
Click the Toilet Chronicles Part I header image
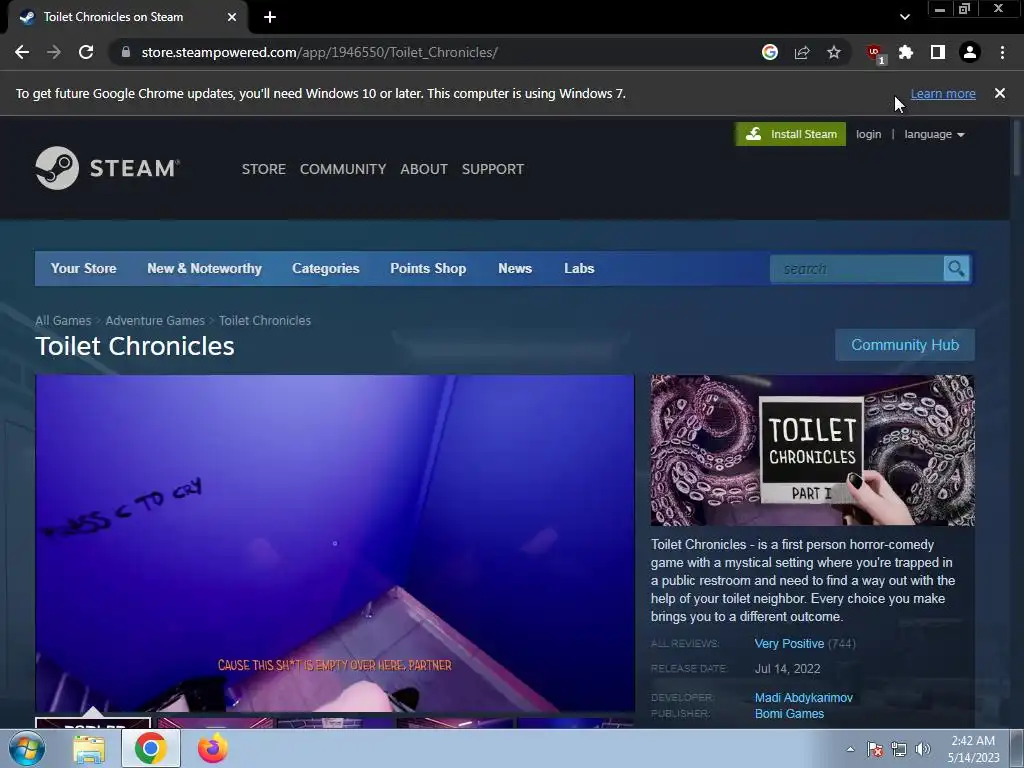[x=812, y=450]
